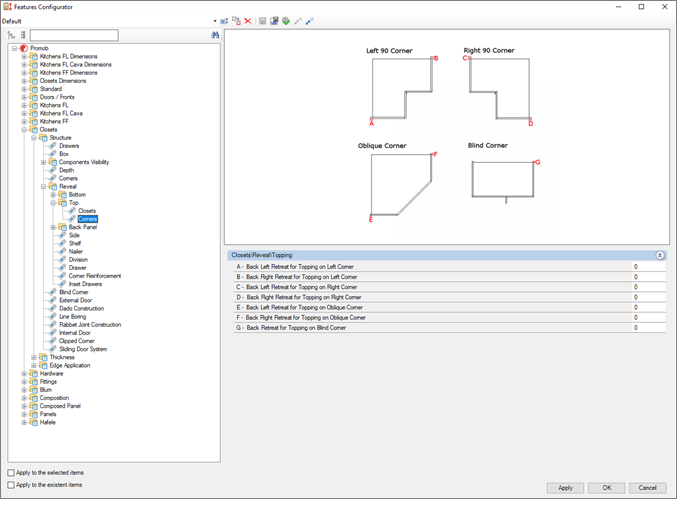Image resolution: width=680 pixels, height=505 pixels.
Task: Select the Composed Panel tree item
Action: (60, 407)
